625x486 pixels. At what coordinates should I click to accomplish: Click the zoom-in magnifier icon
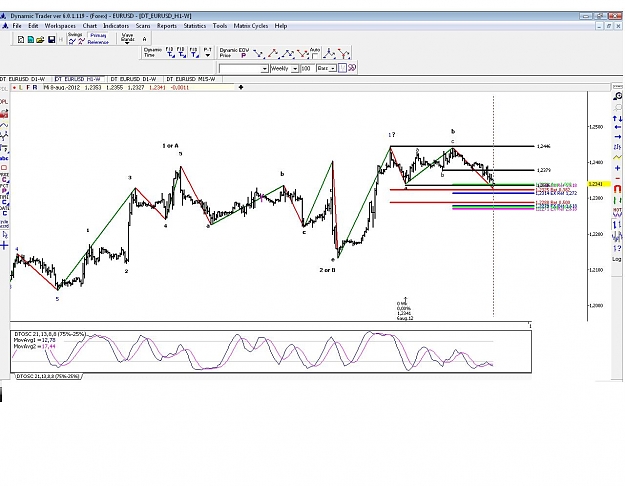click(617, 96)
